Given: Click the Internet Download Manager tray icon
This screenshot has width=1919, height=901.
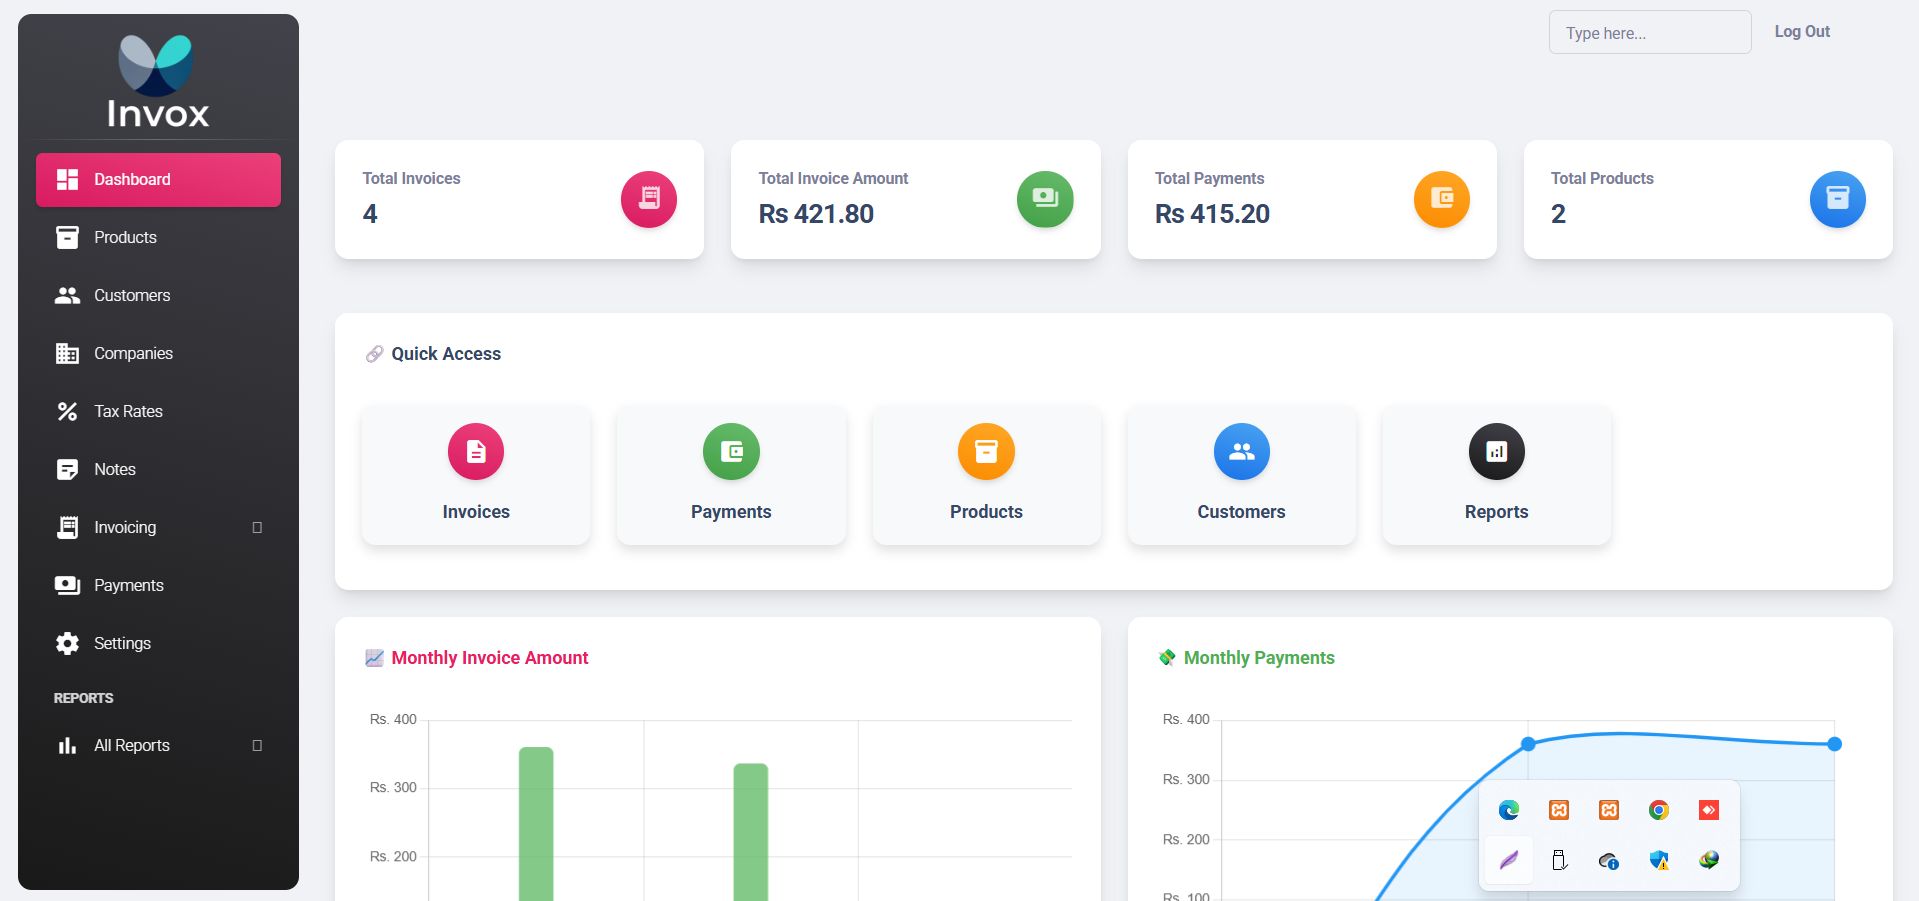Looking at the screenshot, I should click(x=1709, y=860).
